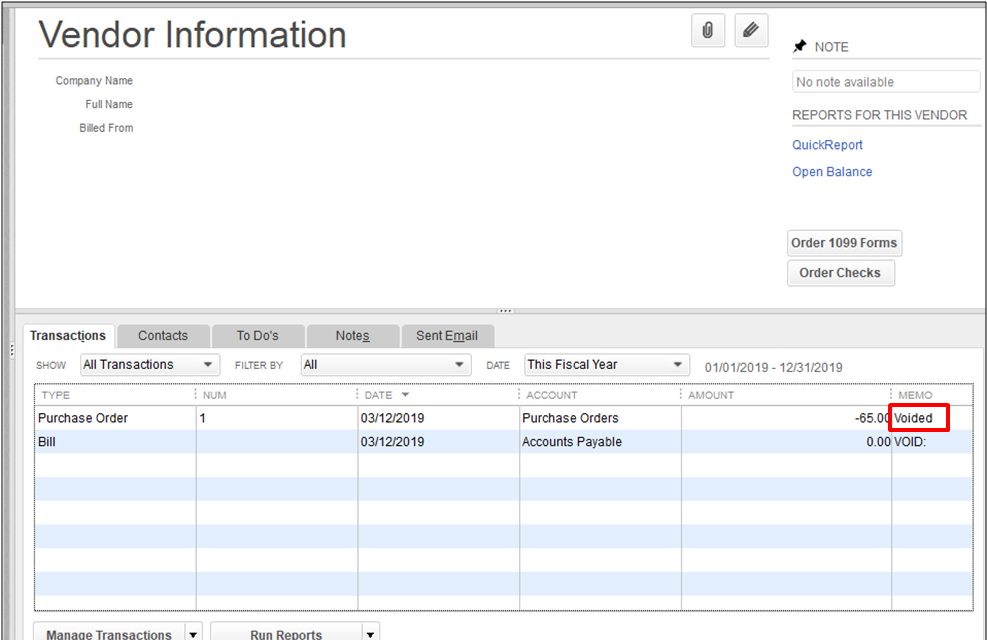987x640 pixels.
Task: Click the 0.00 amount cell
Action: 786,442
